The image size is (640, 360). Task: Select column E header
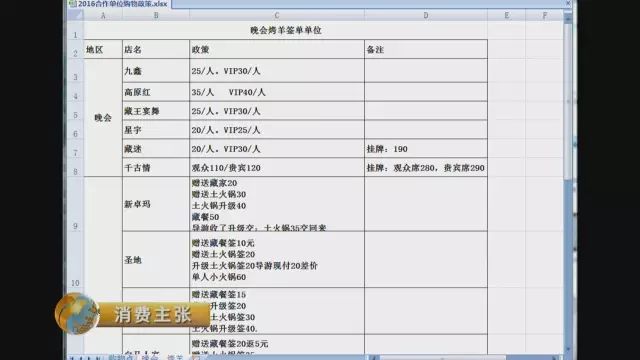coord(507,16)
